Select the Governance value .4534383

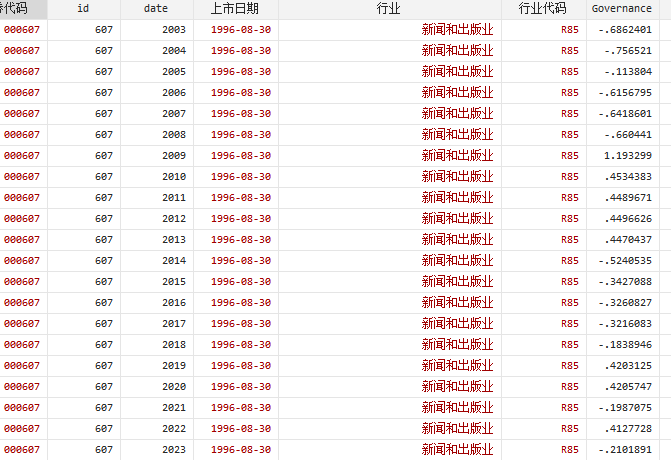coord(627,177)
